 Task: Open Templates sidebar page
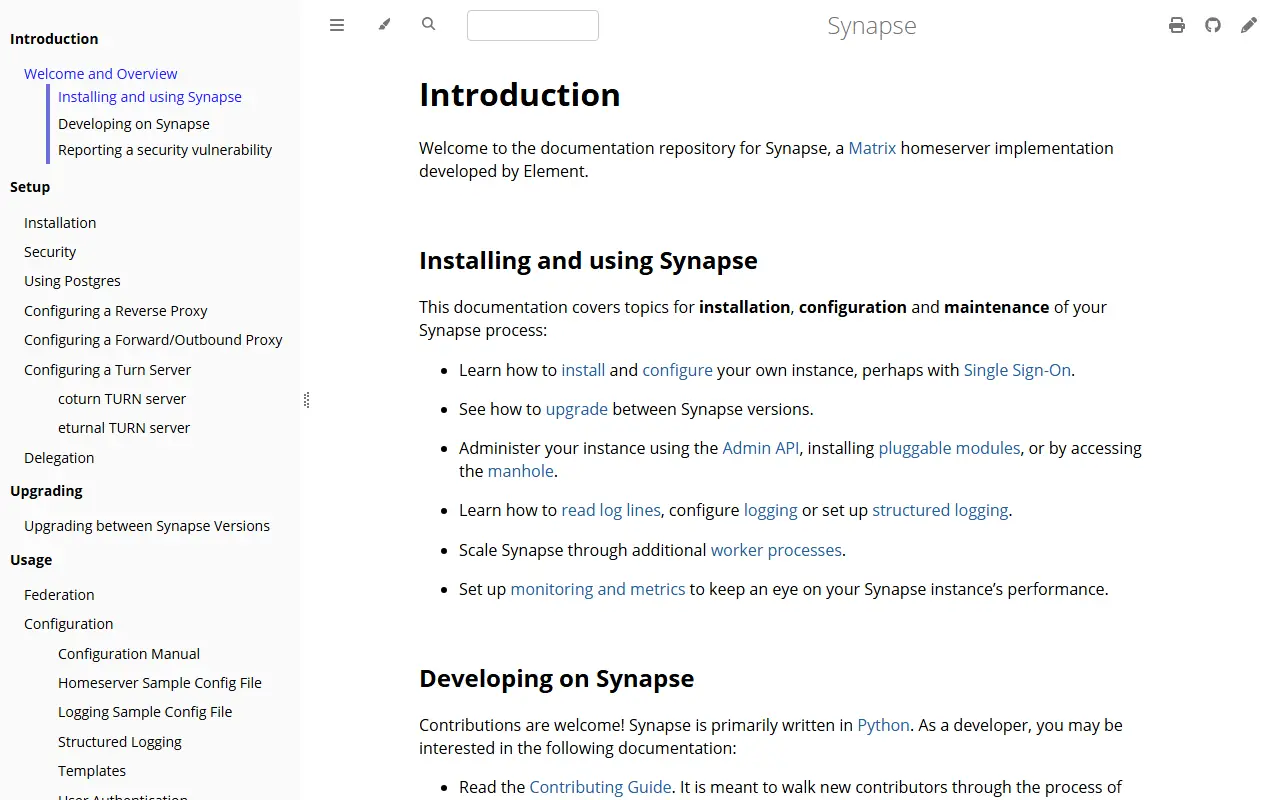click(x=92, y=771)
